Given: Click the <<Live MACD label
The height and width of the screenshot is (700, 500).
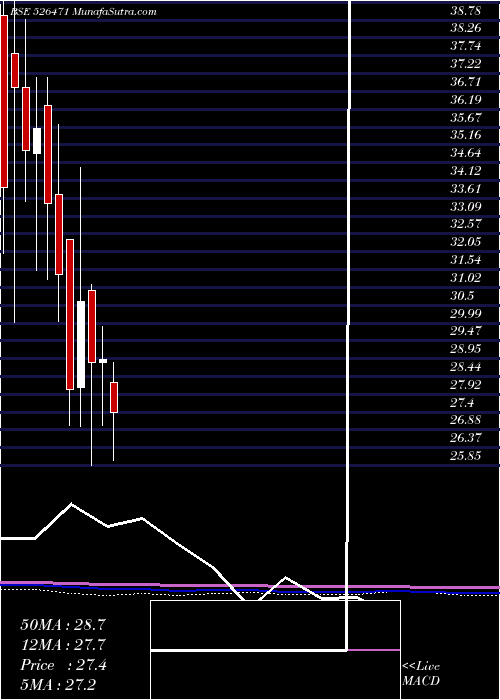Looking at the screenshot, I should click(x=421, y=674).
